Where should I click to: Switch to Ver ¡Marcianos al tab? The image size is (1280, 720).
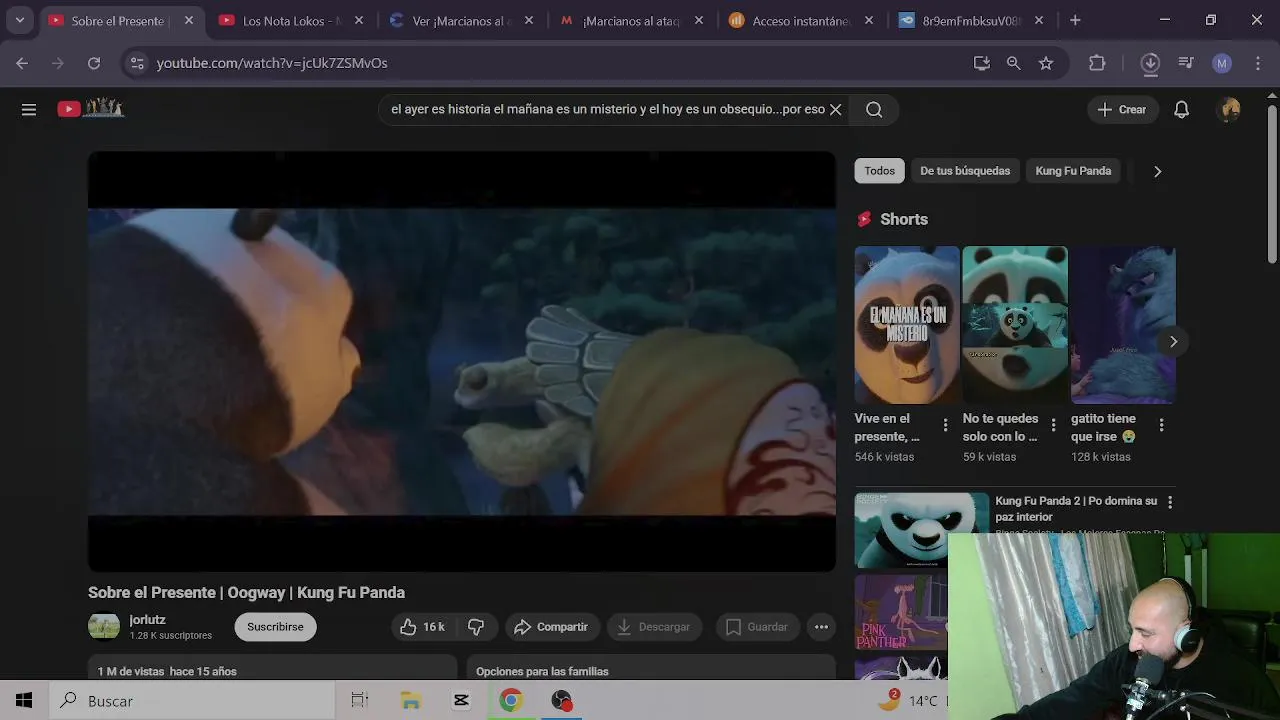(x=460, y=20)
